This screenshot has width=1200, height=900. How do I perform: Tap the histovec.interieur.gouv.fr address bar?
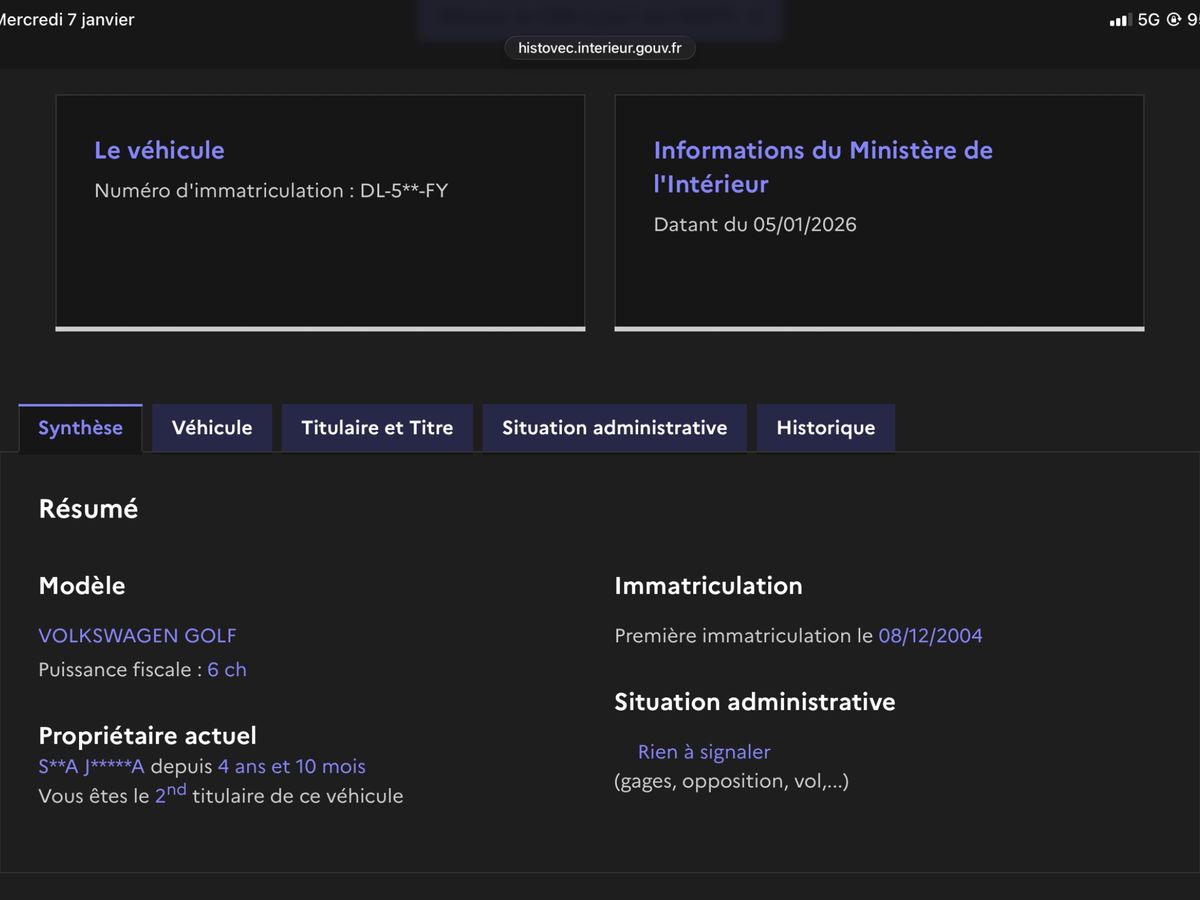point(600,48)
